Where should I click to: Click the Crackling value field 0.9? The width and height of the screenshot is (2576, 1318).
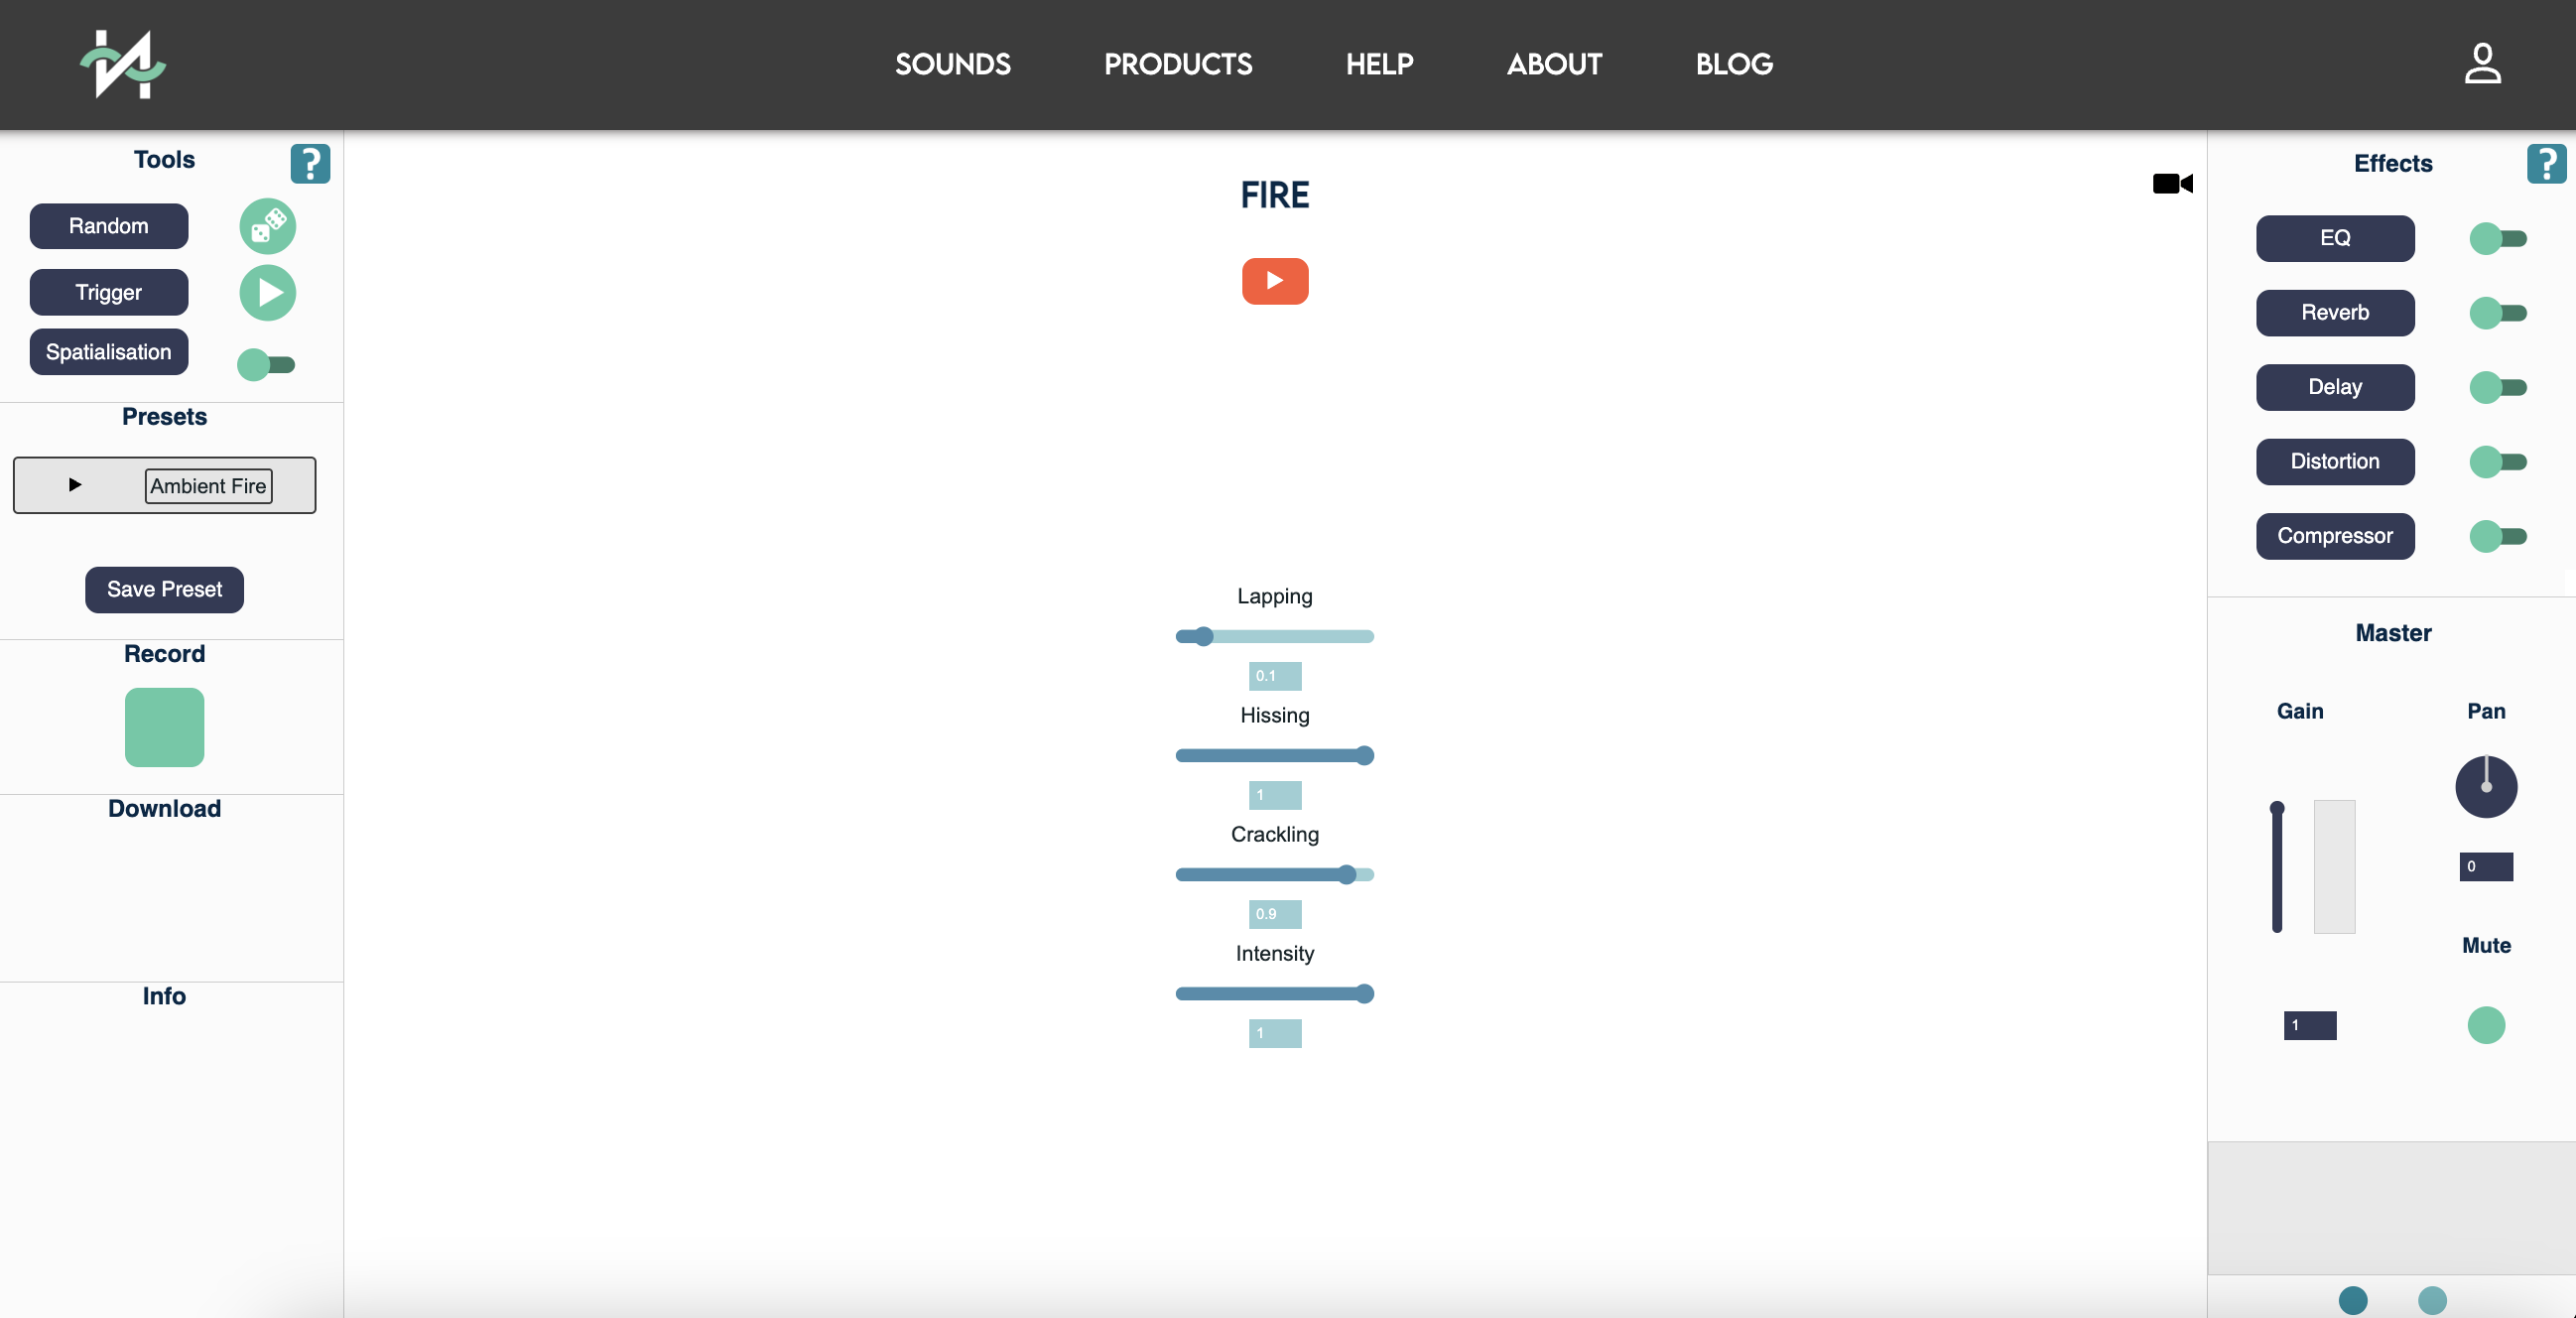click(x=1275, y=915)
